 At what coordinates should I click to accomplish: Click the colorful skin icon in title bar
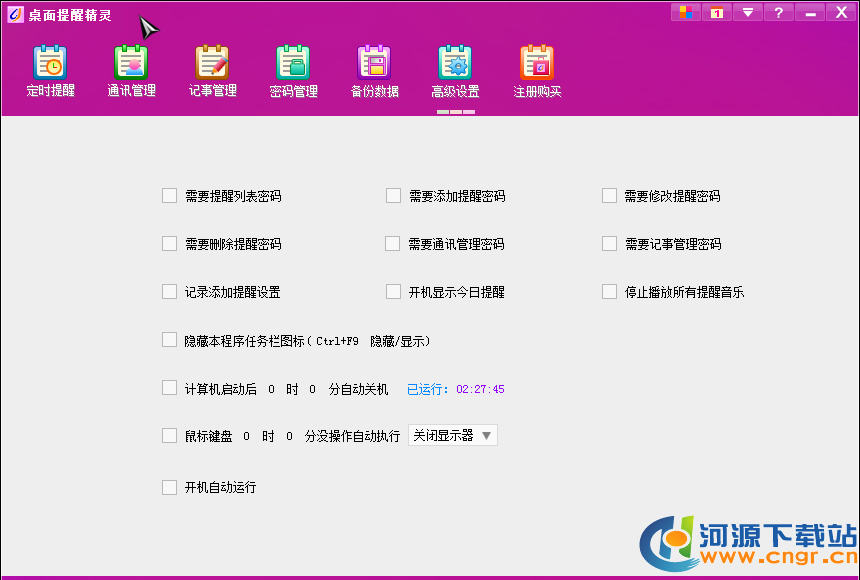click(686, 12)
